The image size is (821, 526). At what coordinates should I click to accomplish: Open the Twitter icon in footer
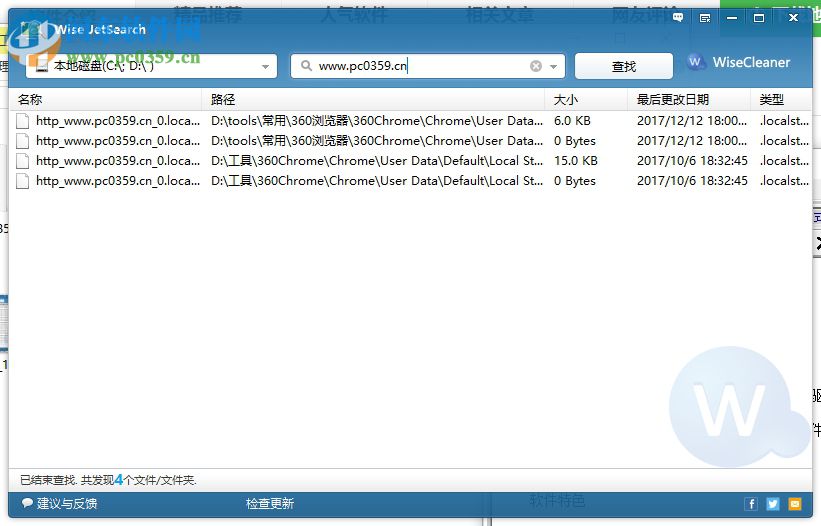click(x=773, y=503)
